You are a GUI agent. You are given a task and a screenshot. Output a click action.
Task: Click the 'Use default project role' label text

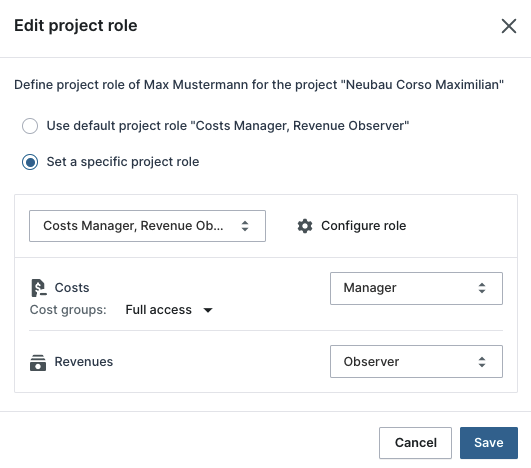coord(228,126)
